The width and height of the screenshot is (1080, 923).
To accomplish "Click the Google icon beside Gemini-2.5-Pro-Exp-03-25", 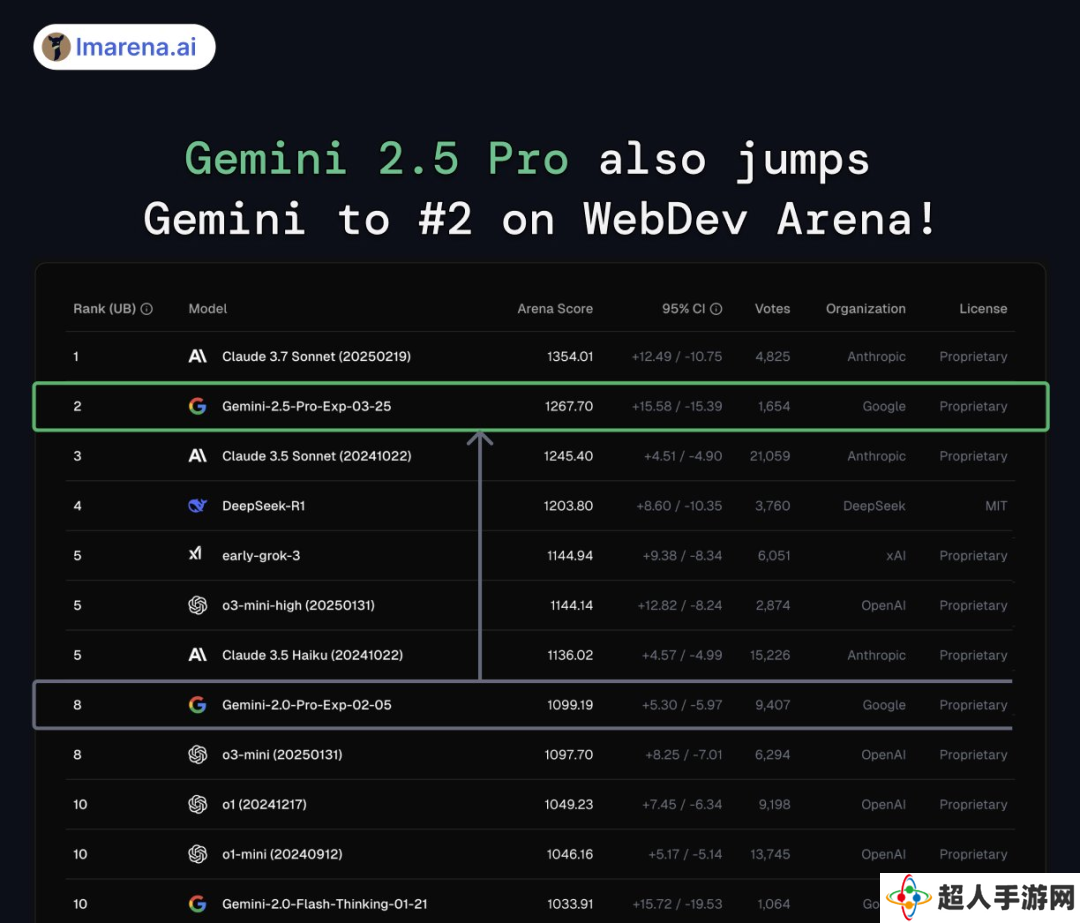I will point(198,406).
